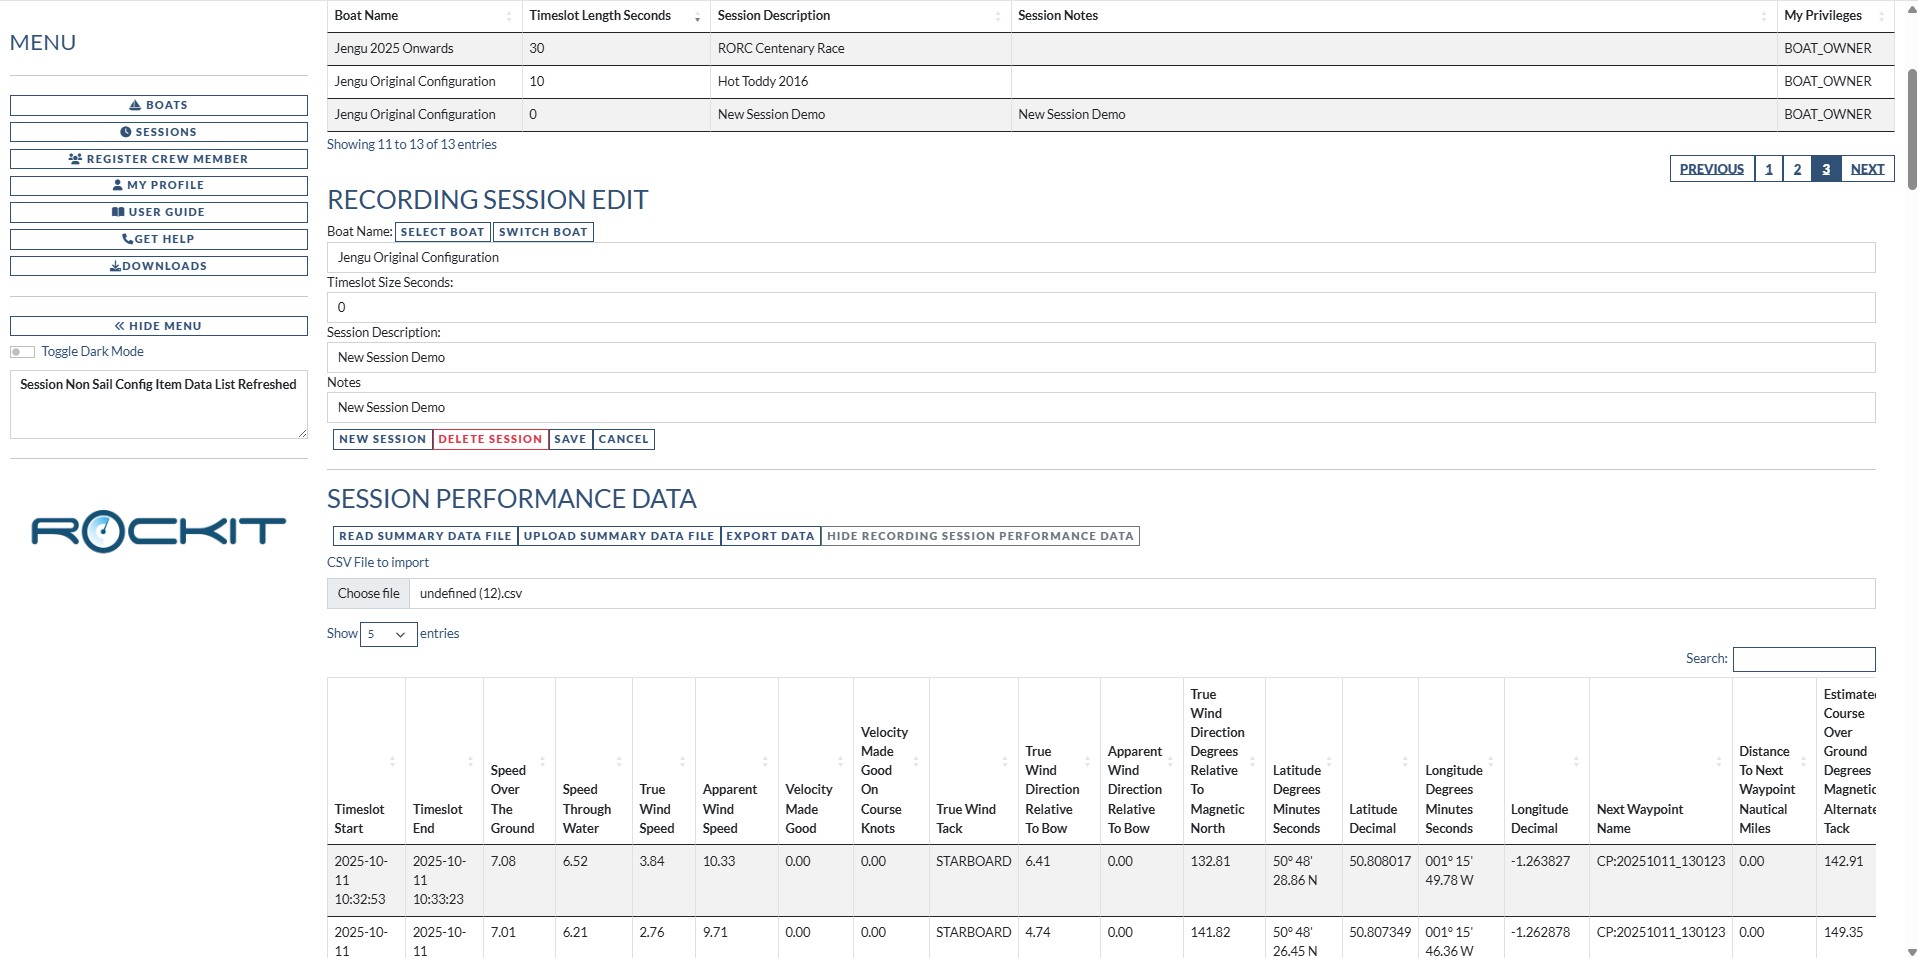Screen dimensions: 1918x958
Task: Click the My Profile person icon
Action: (x=118, y=185)
